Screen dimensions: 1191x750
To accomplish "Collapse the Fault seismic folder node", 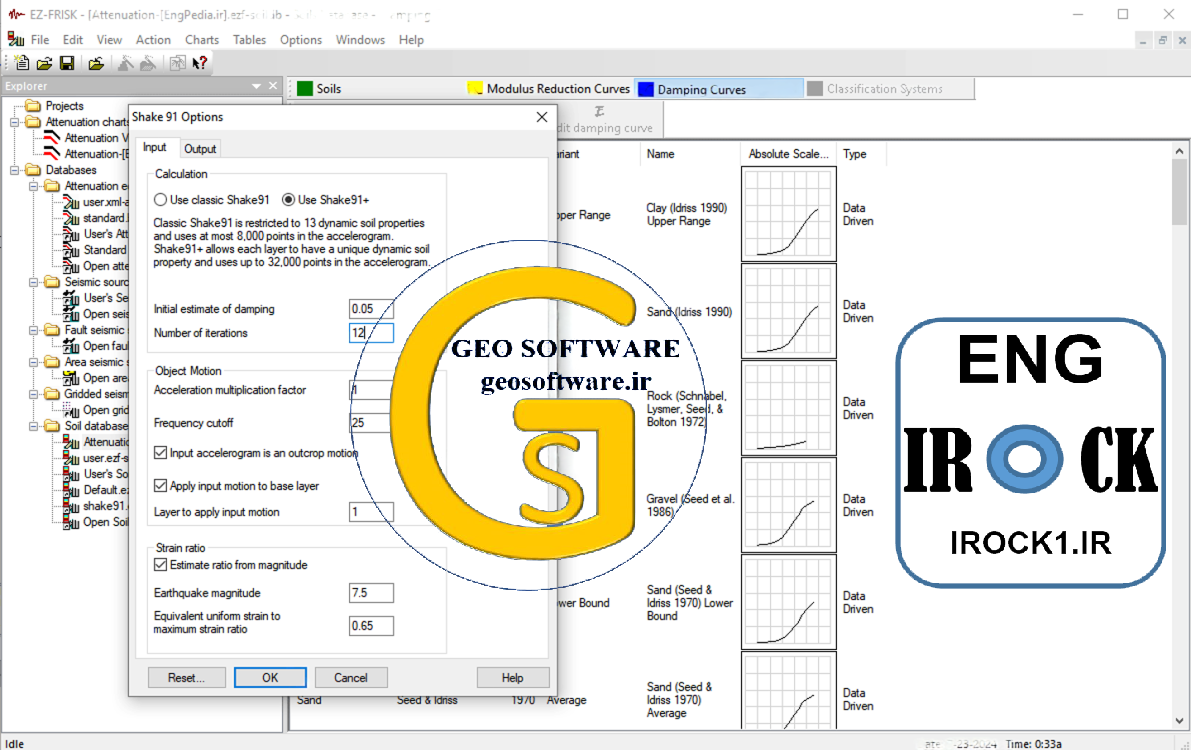I will (x=33, y=330).
